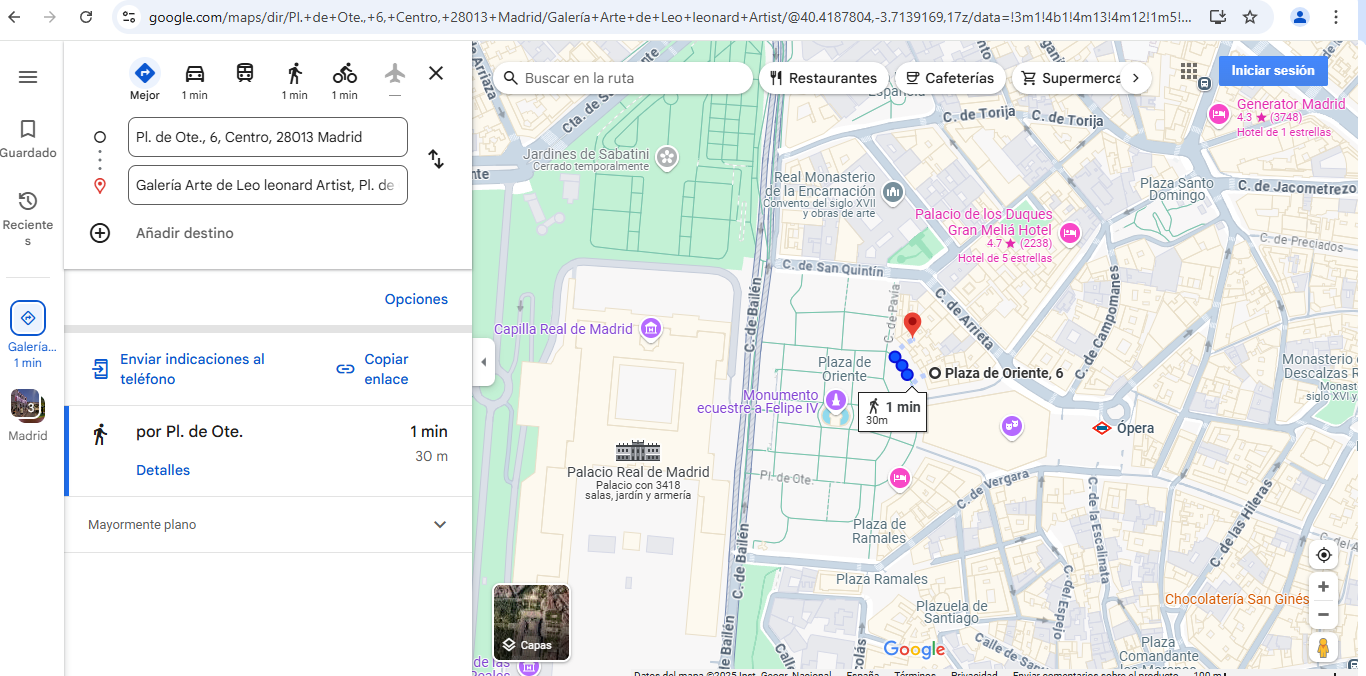1366x676 pixels.
Task: Close the directions panel
Action: (x=436, y=73)
